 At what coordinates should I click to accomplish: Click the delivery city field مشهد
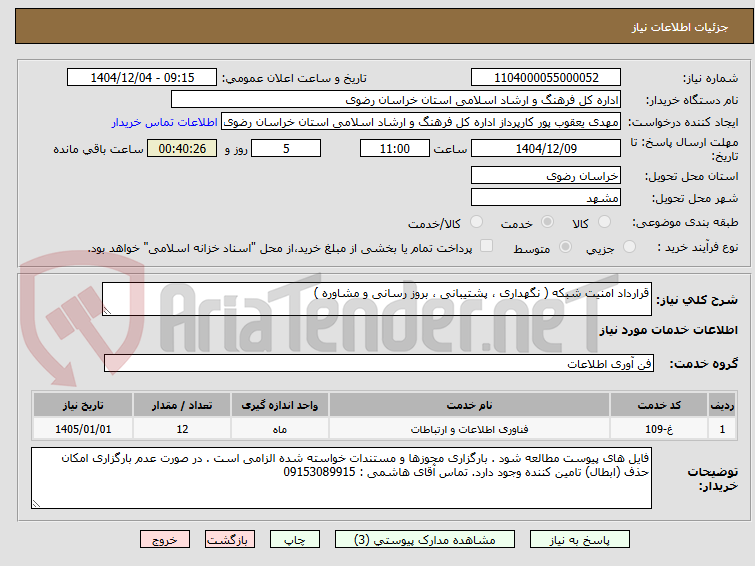(x=546, y=197)
